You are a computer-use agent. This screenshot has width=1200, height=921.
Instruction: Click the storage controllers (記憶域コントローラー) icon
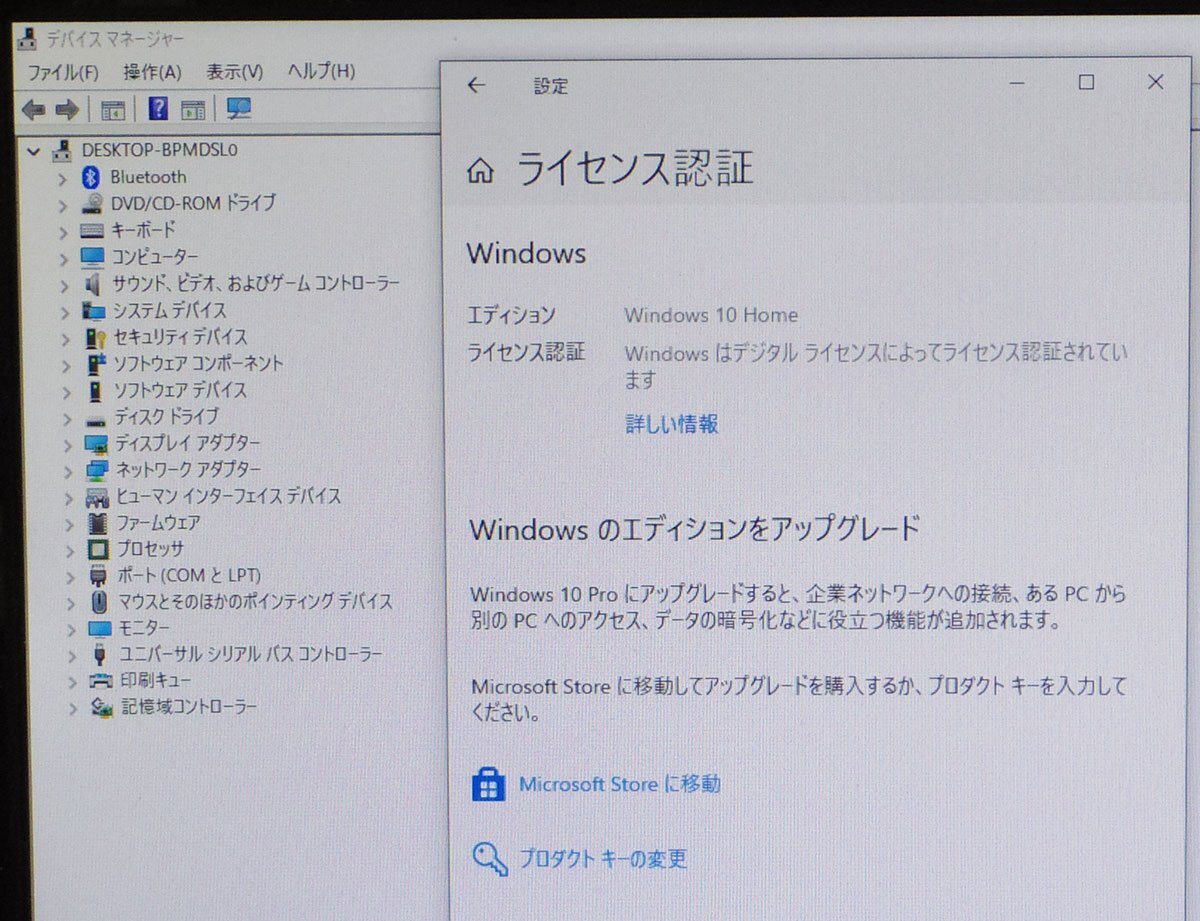[x=101, y=708]
